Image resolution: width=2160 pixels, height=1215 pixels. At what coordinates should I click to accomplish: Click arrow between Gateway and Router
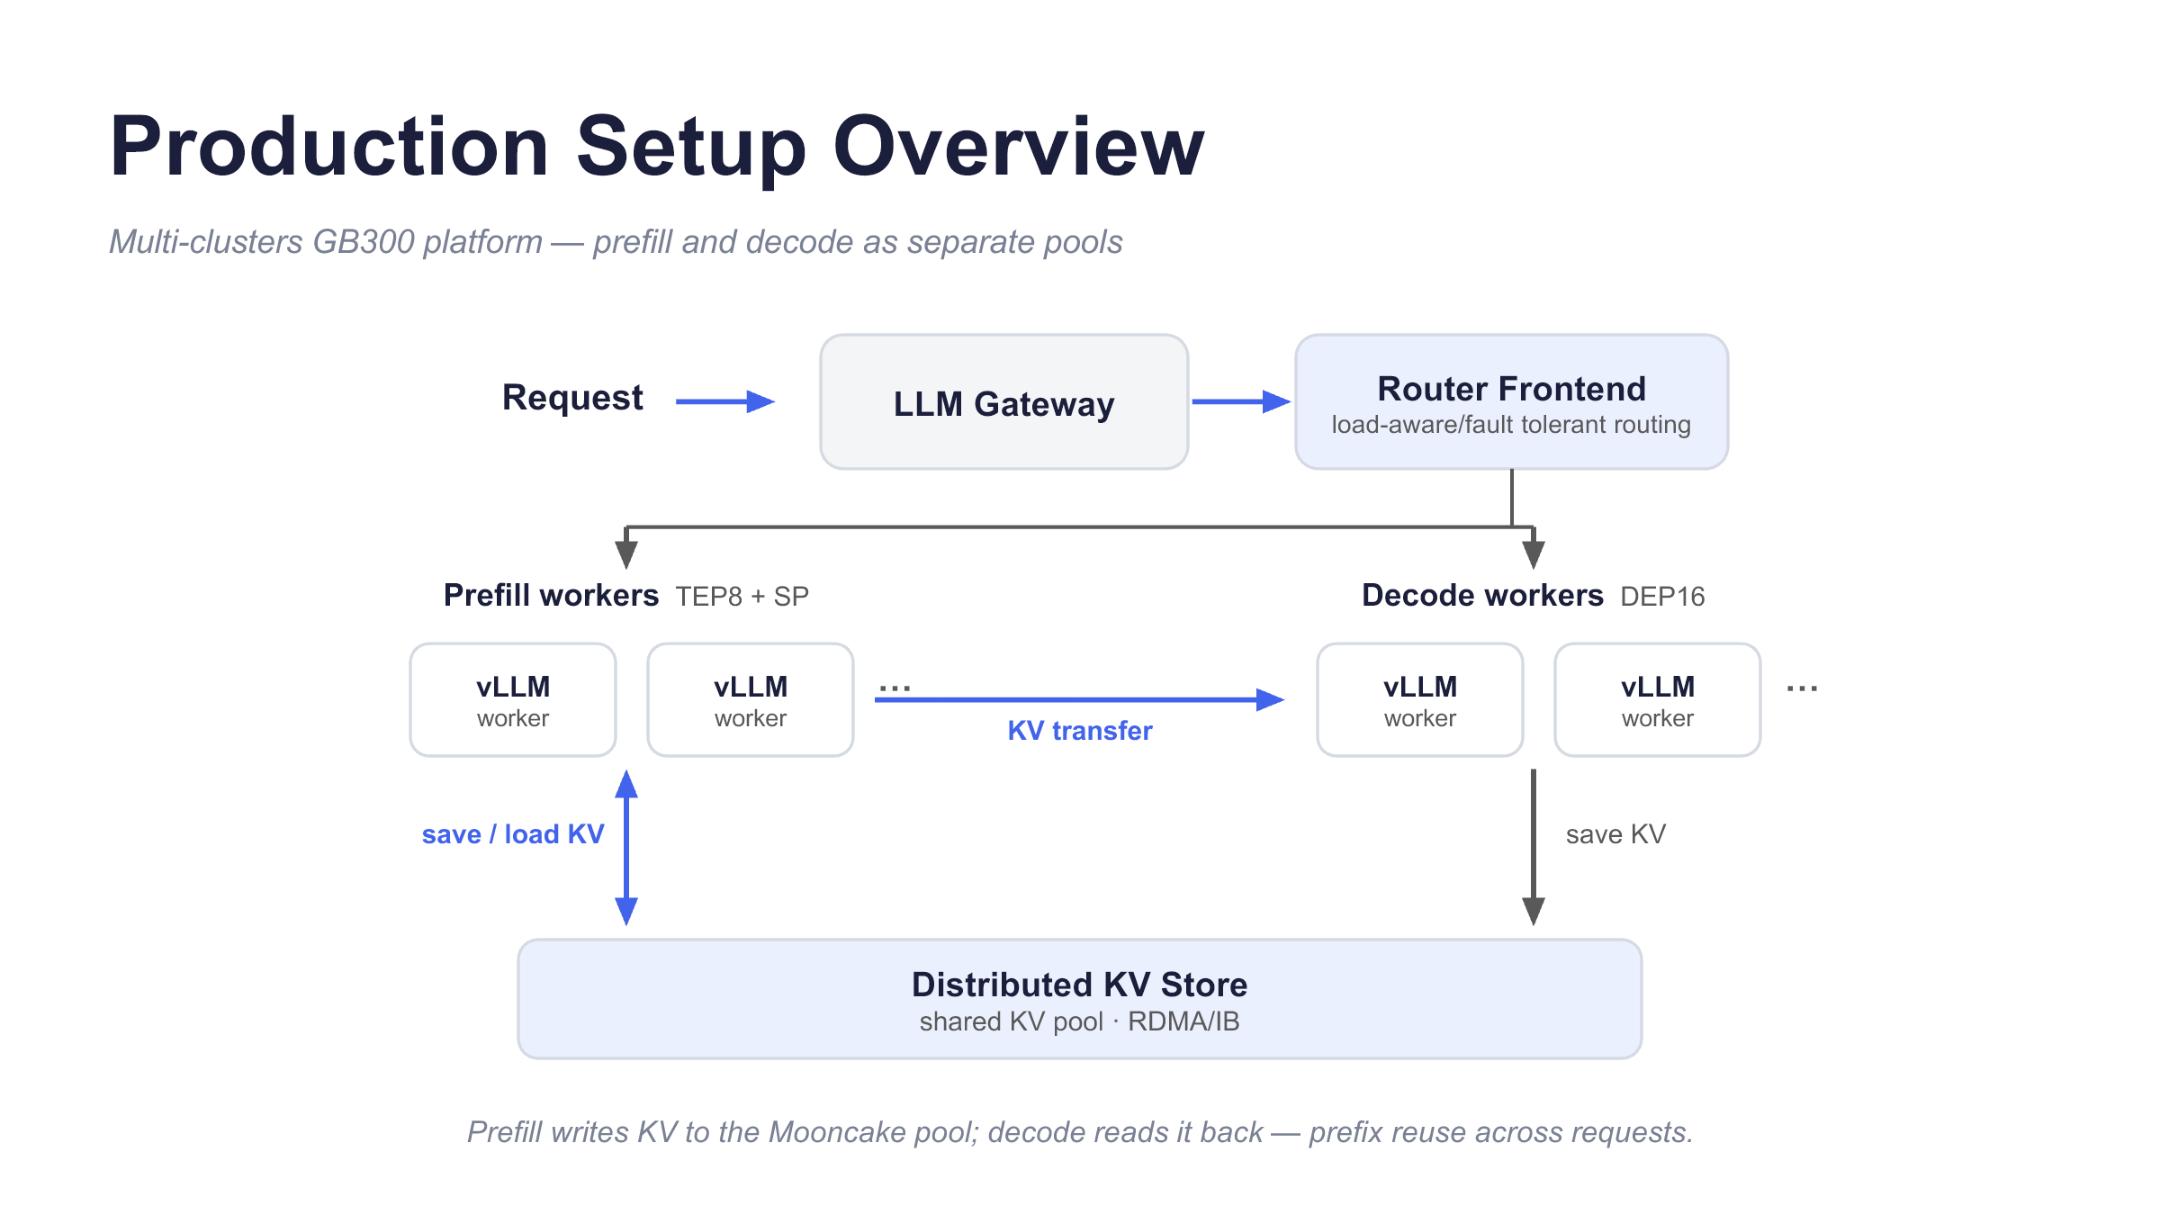pos(1241,402)
